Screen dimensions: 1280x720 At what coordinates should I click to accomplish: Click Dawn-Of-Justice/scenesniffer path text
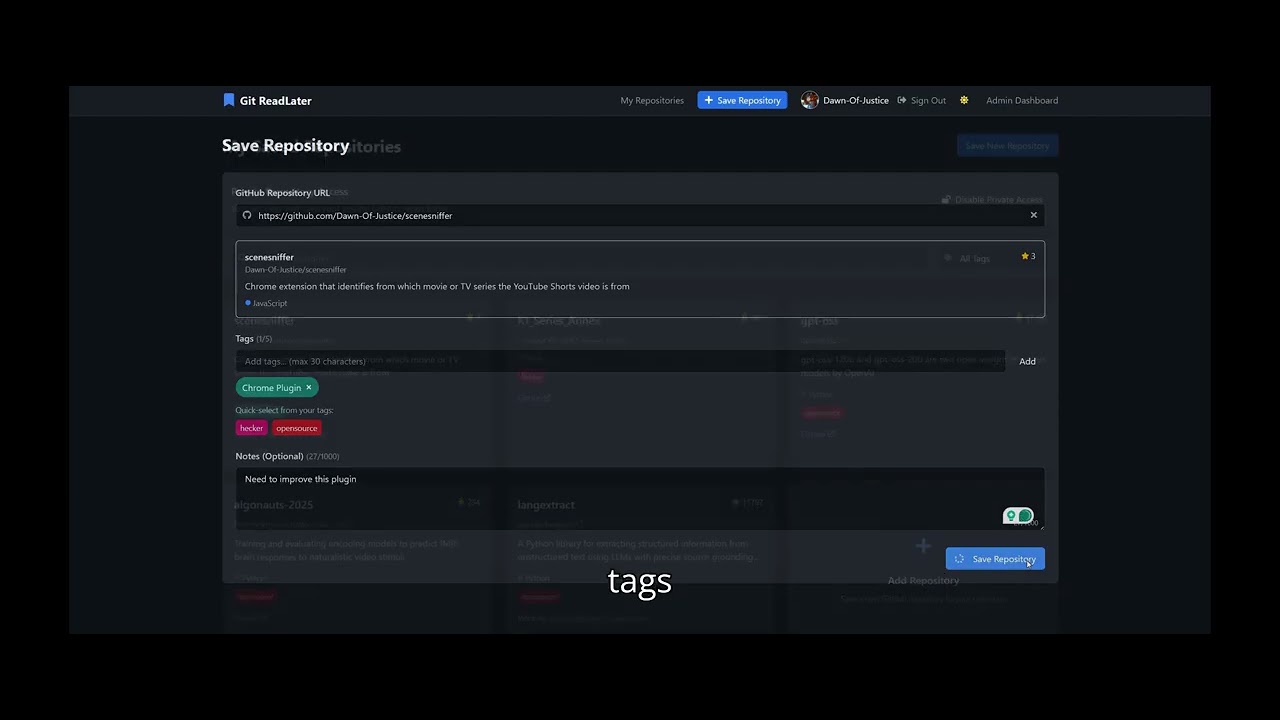(296, 270)
